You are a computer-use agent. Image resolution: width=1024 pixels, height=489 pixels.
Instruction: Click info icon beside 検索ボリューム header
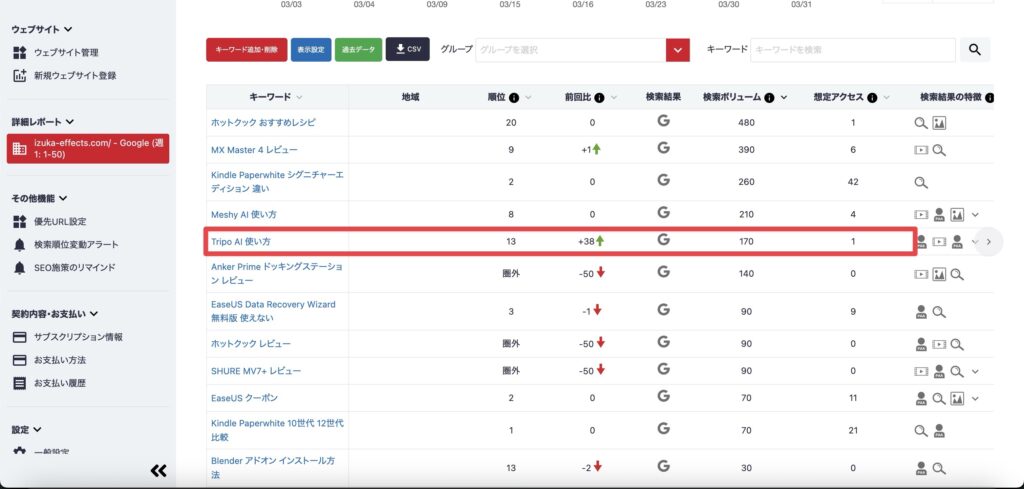769,98
